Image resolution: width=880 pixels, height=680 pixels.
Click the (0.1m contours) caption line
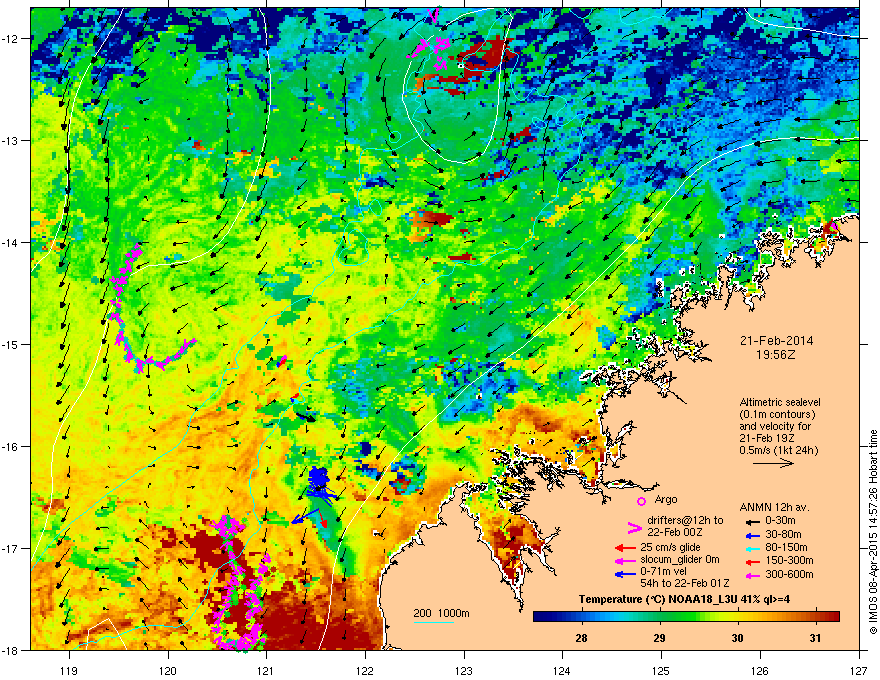coord(777,414)
